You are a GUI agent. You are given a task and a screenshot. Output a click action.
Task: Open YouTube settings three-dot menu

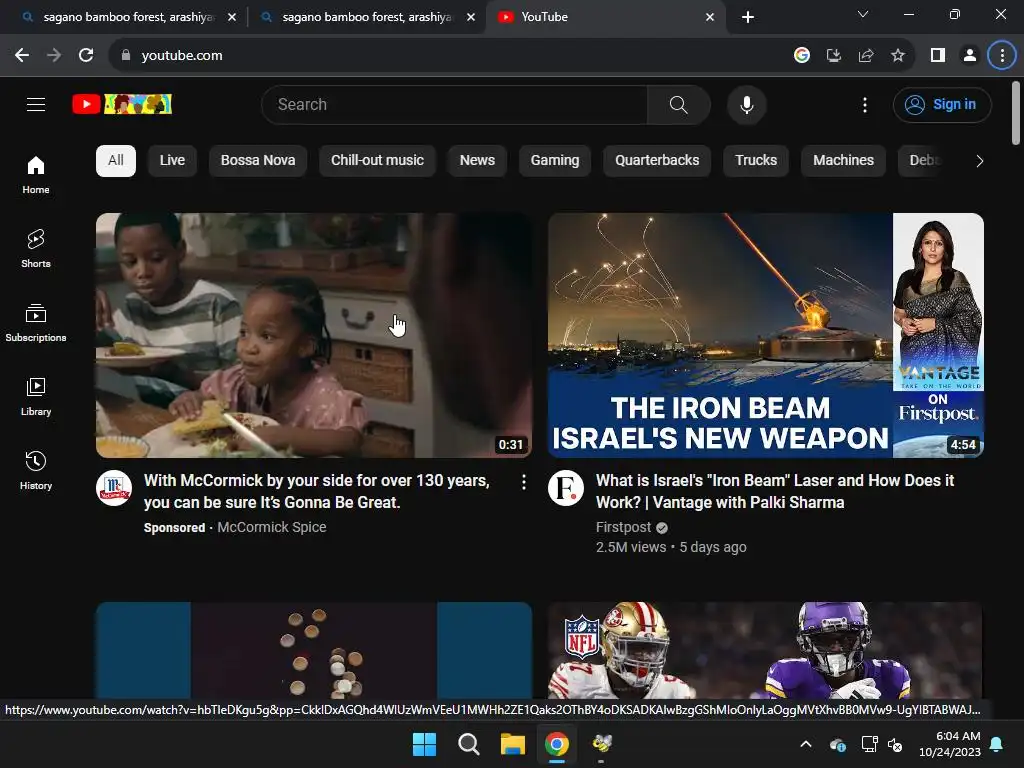tap(865, 104)
